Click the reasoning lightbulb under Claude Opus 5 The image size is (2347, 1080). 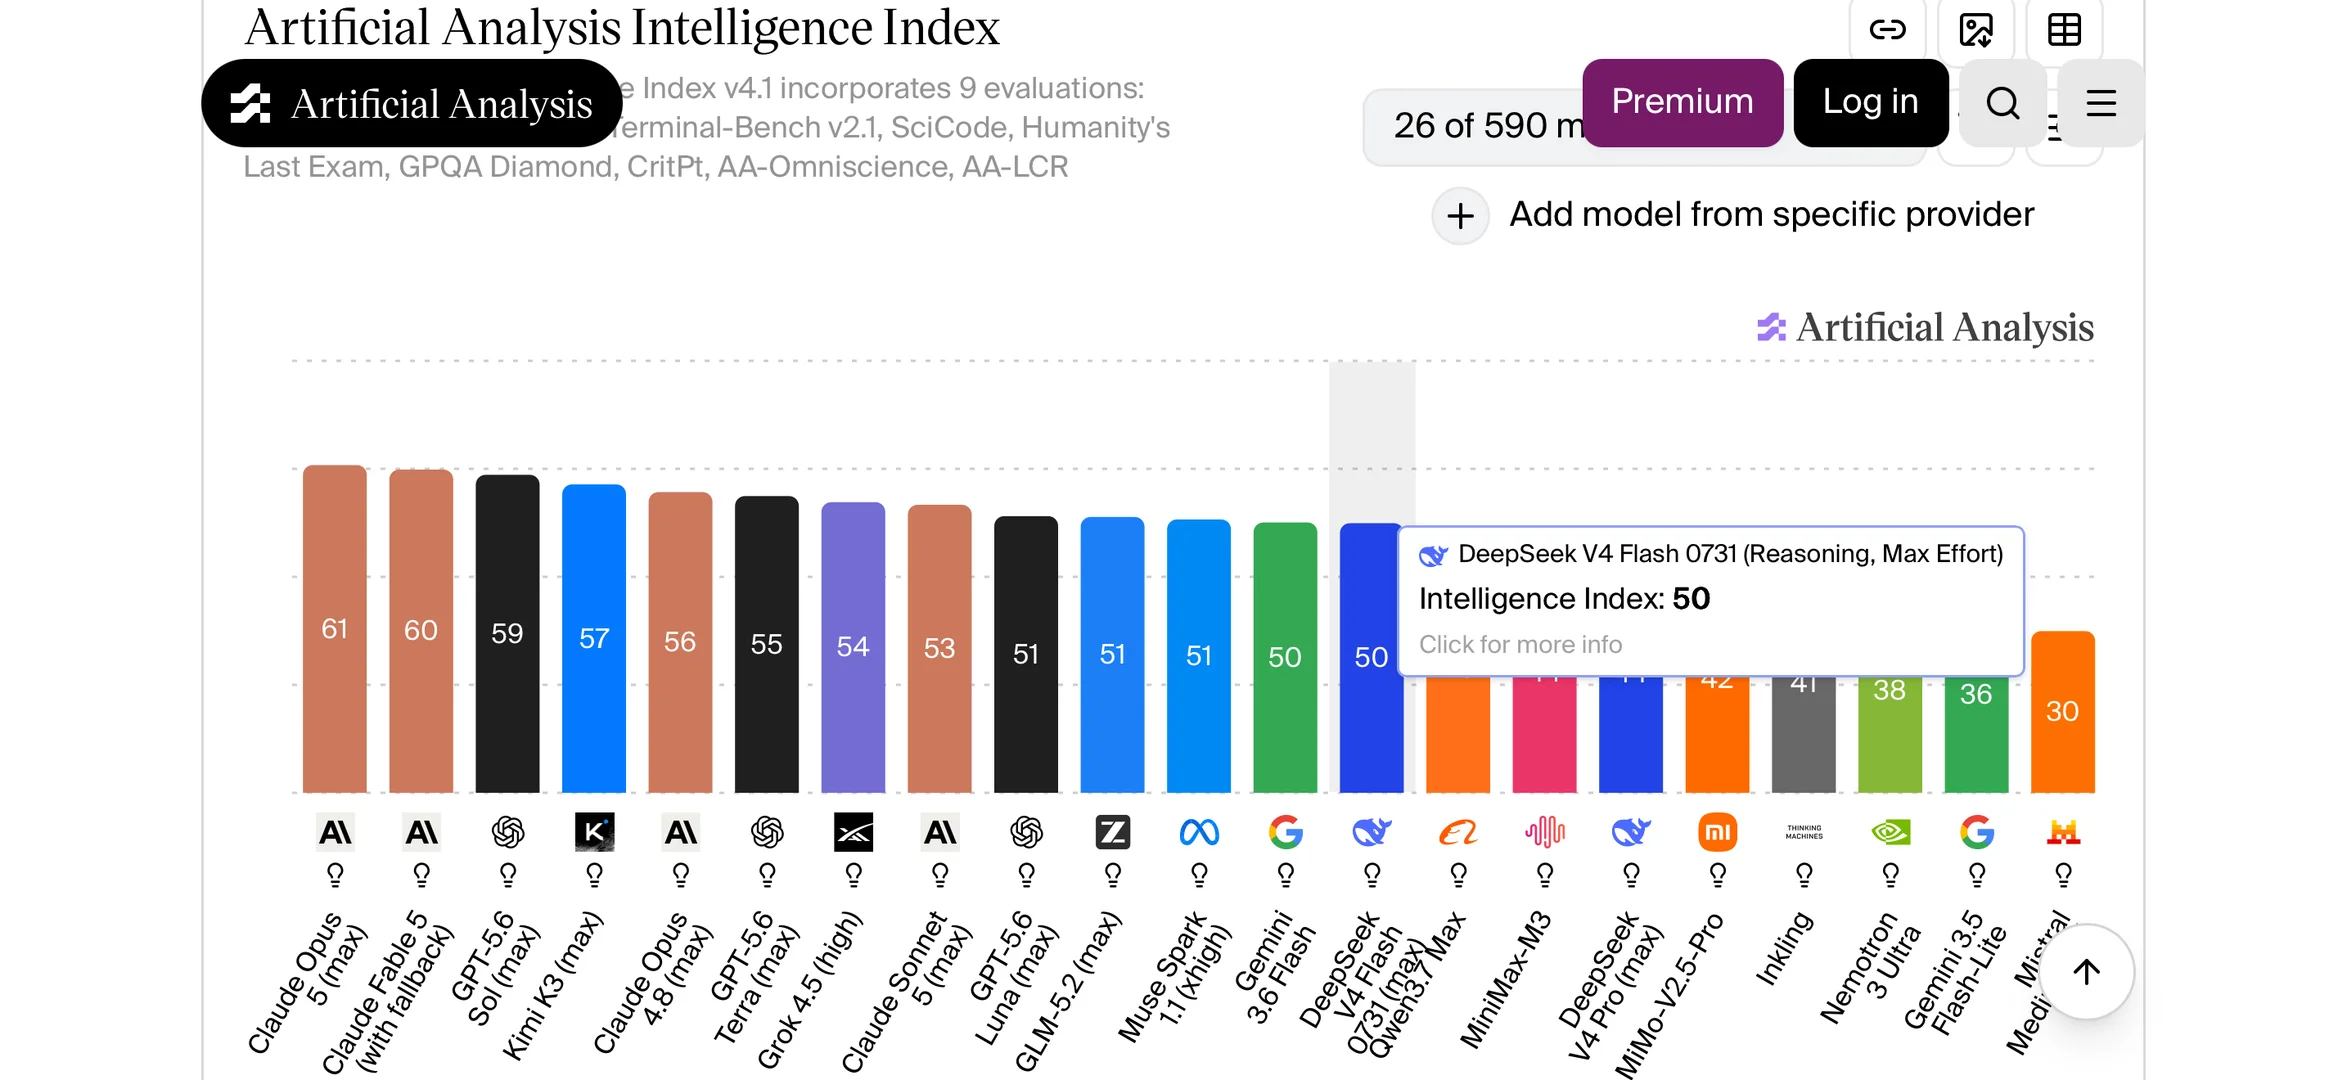(x=335, y=875)
